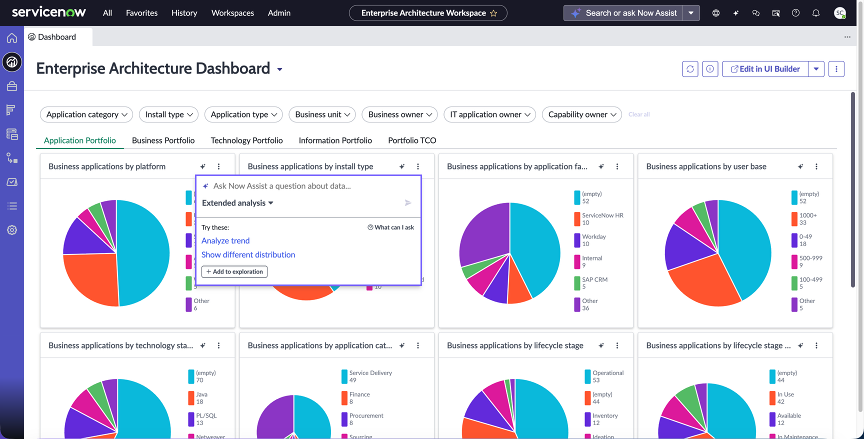Click Clear all filters link

point(639,115)
